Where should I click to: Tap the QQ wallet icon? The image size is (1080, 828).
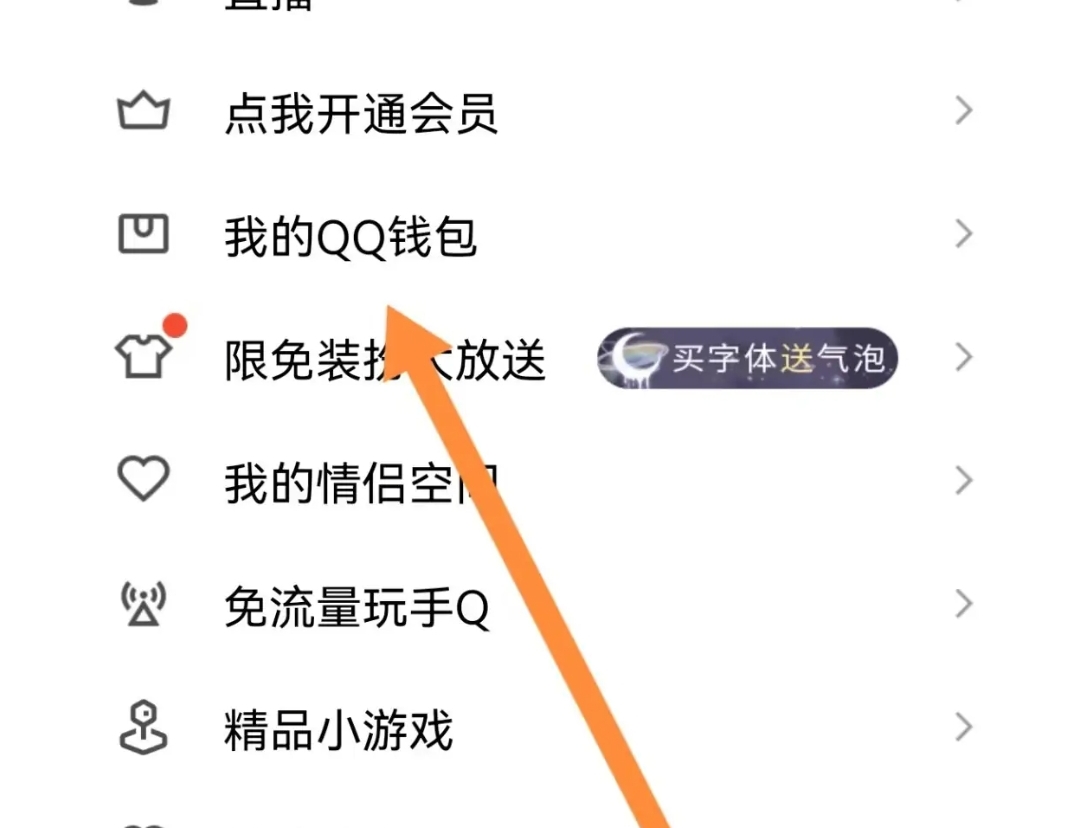143,234
